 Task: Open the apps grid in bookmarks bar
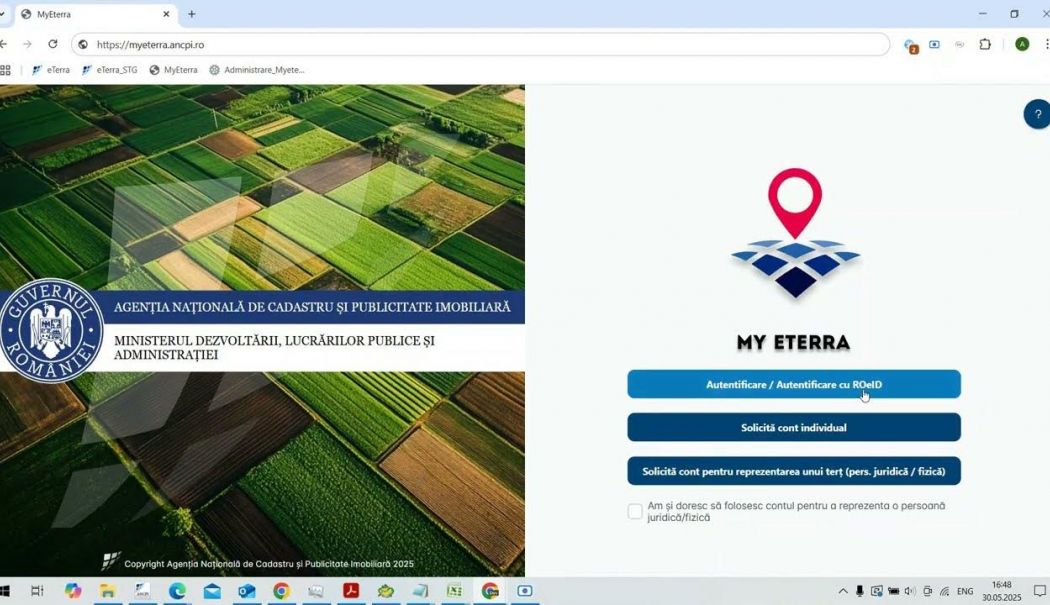(5, 70)
